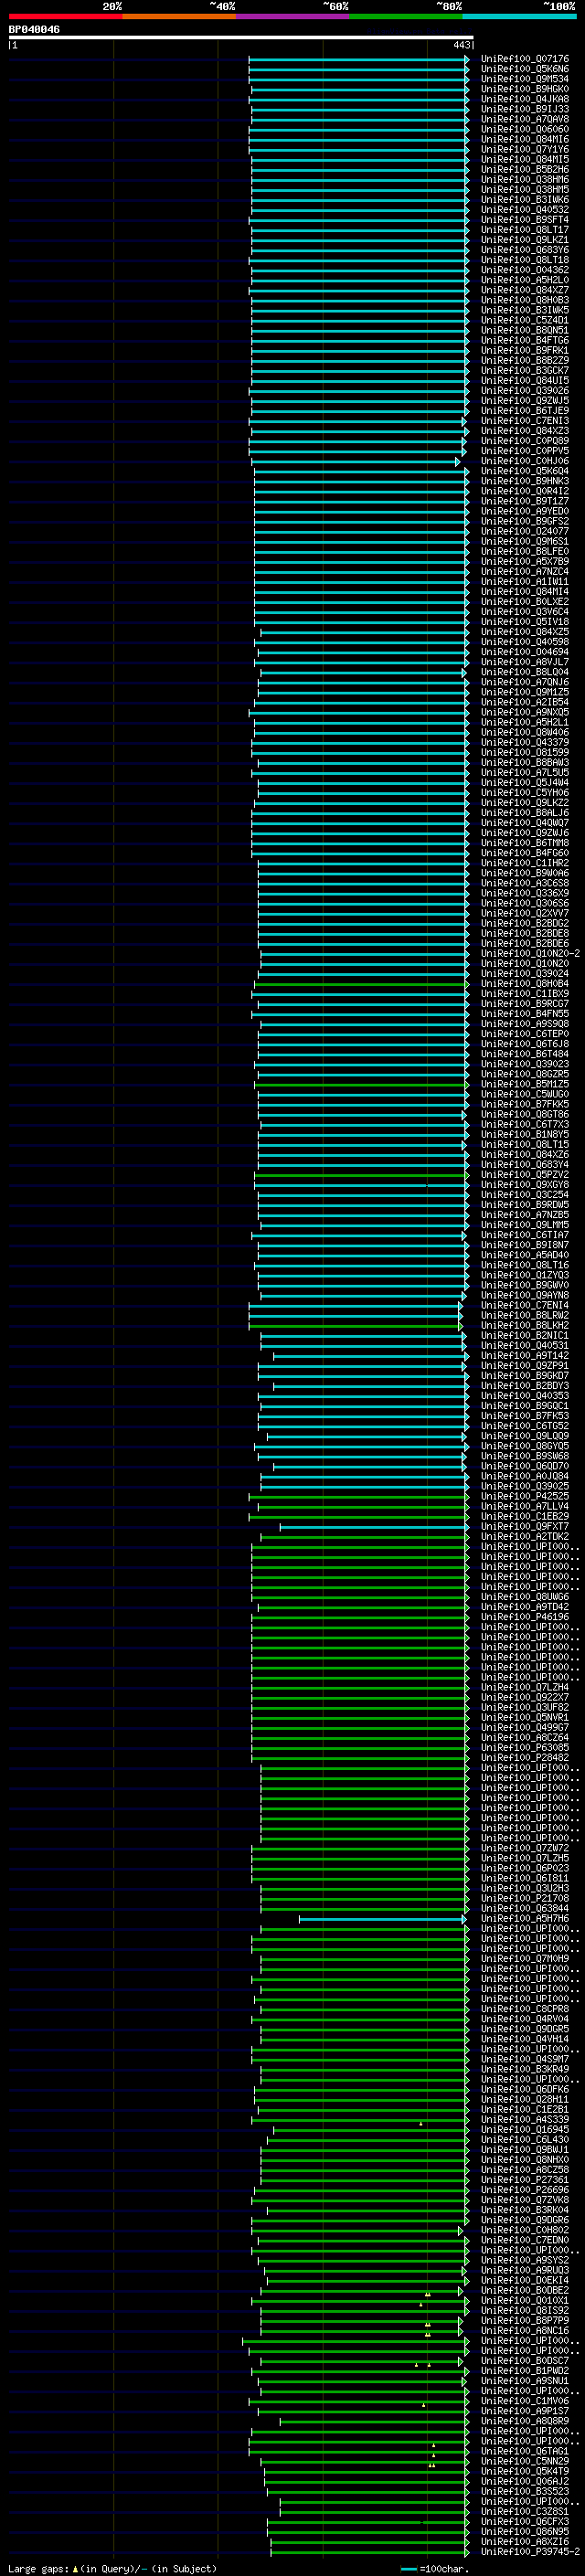Select the UniRef100_B8LRW2 label
The height and width of the screenshot is (2576, 585).
525,1315
